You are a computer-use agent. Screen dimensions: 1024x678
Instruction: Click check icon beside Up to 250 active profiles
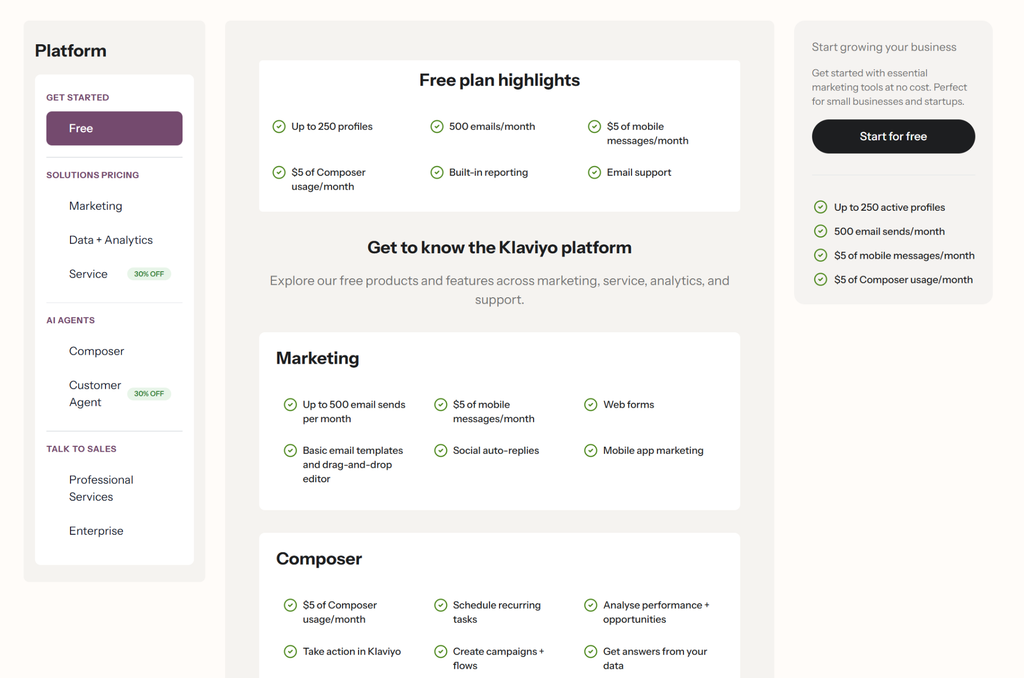pos(821,207)
